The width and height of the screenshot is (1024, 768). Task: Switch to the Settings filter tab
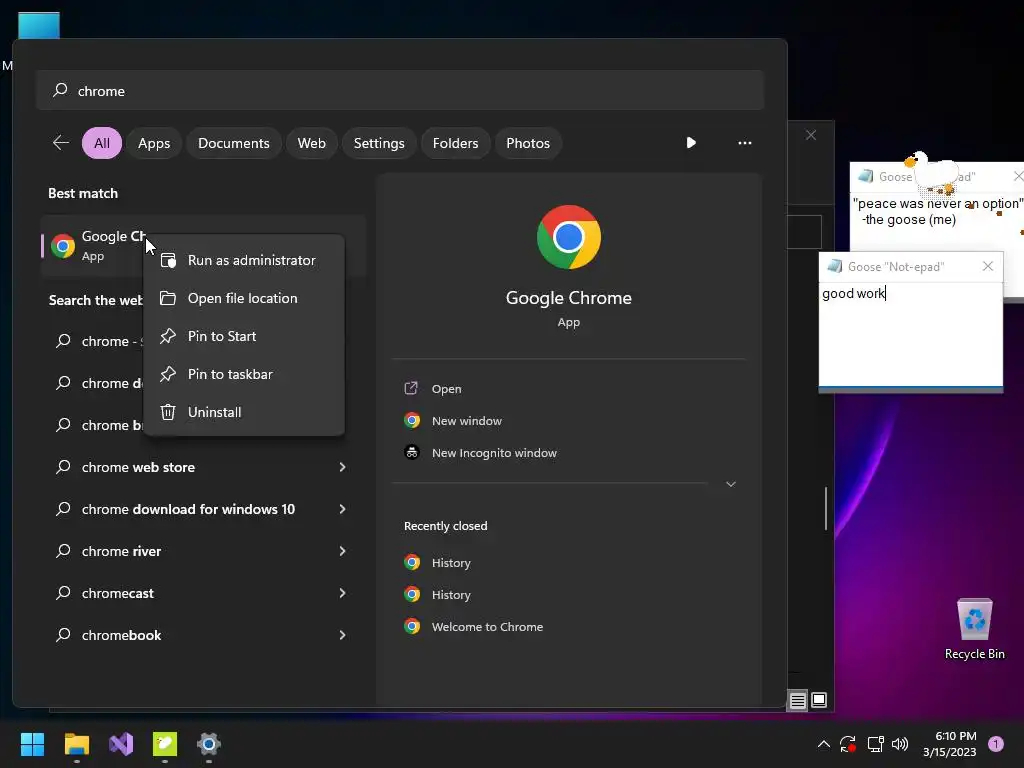[x=379, y=143]
